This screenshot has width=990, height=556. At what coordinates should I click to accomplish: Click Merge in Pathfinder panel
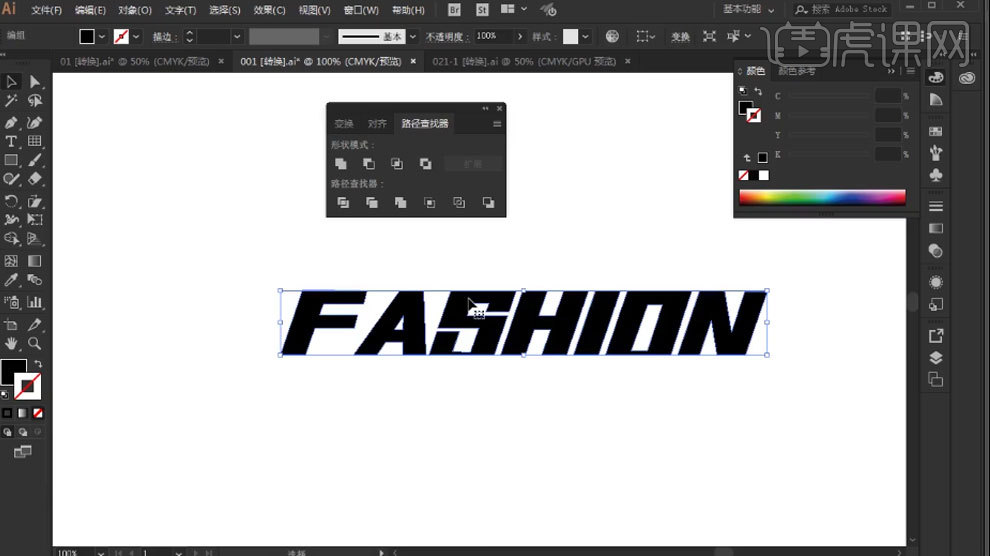point(400,203)
